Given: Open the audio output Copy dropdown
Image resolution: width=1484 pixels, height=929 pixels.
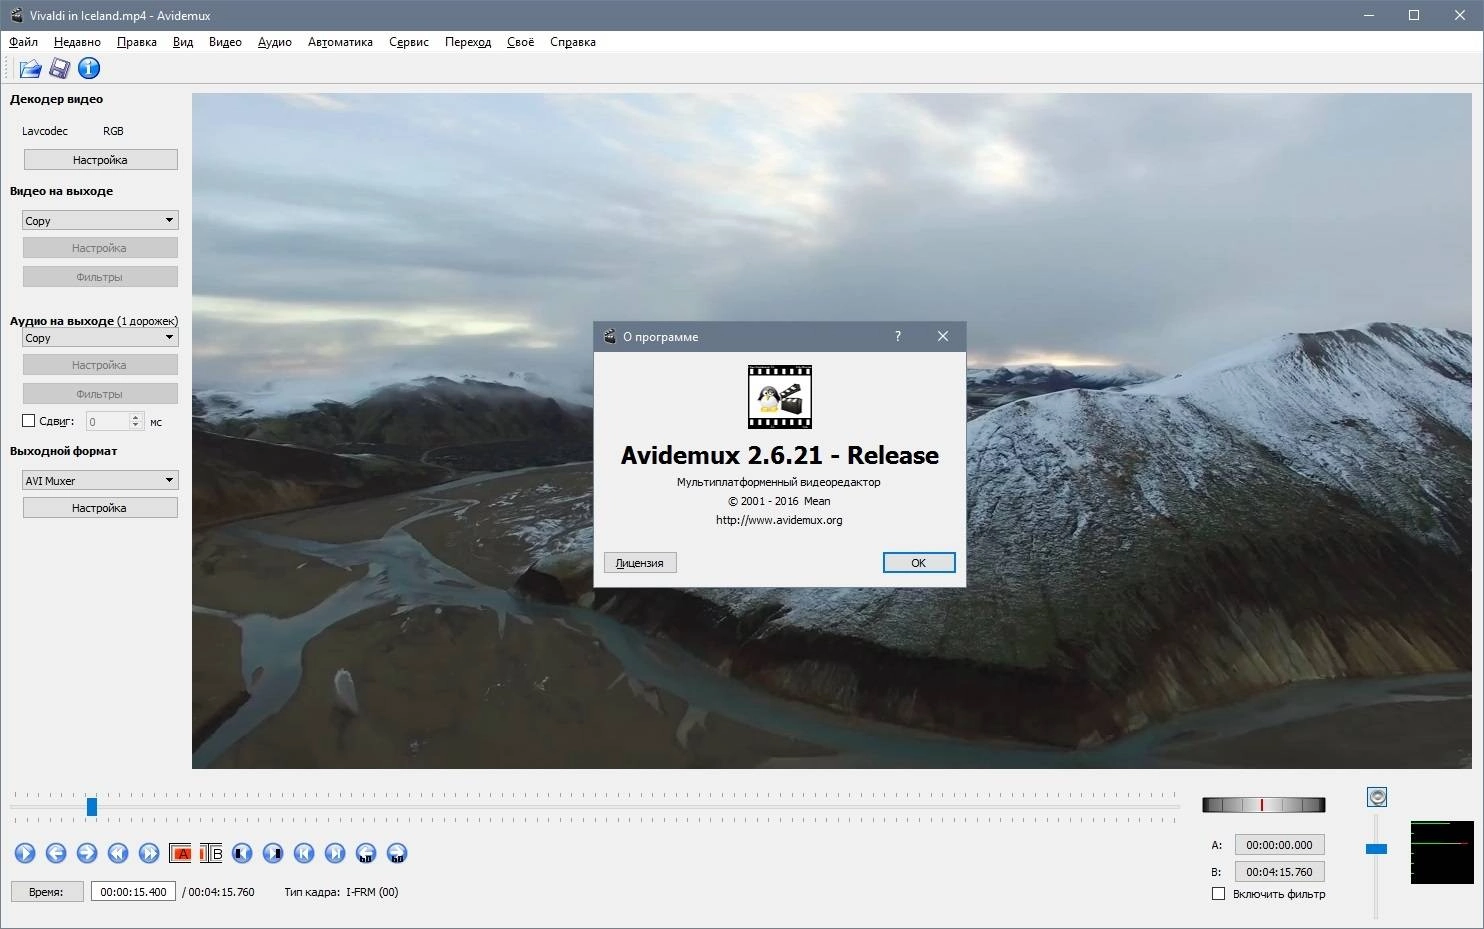Looking at the screenshot, I should click(x=100, y=338).
